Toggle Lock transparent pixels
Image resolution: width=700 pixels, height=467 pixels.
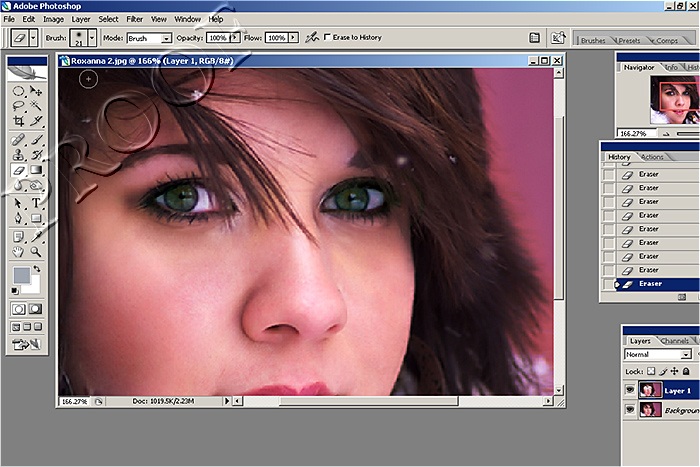[651, 371]
